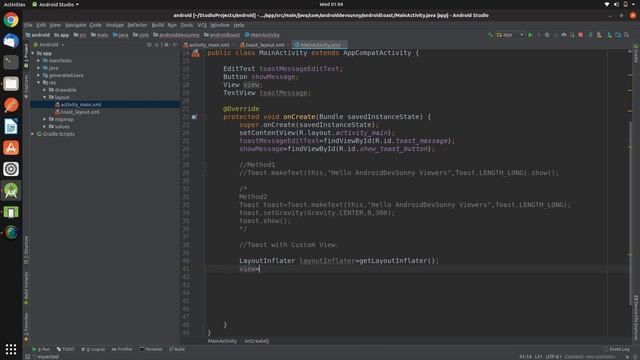Open the Build menu
Viewport: 640px width, 360px height.
[x=158, y=25]
